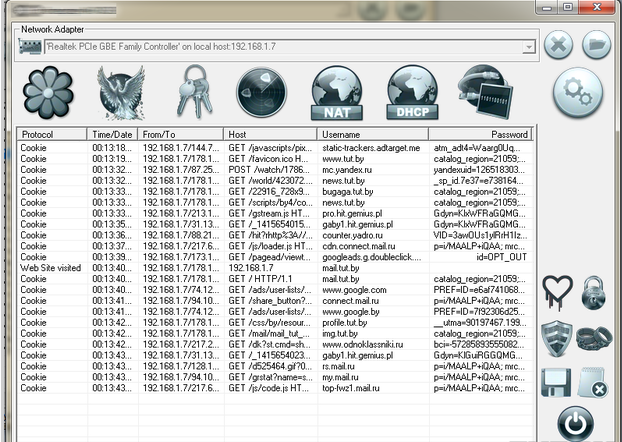Toggle sniffing with the power button
This screenshot has width=622, height=442.
point(577,423)
